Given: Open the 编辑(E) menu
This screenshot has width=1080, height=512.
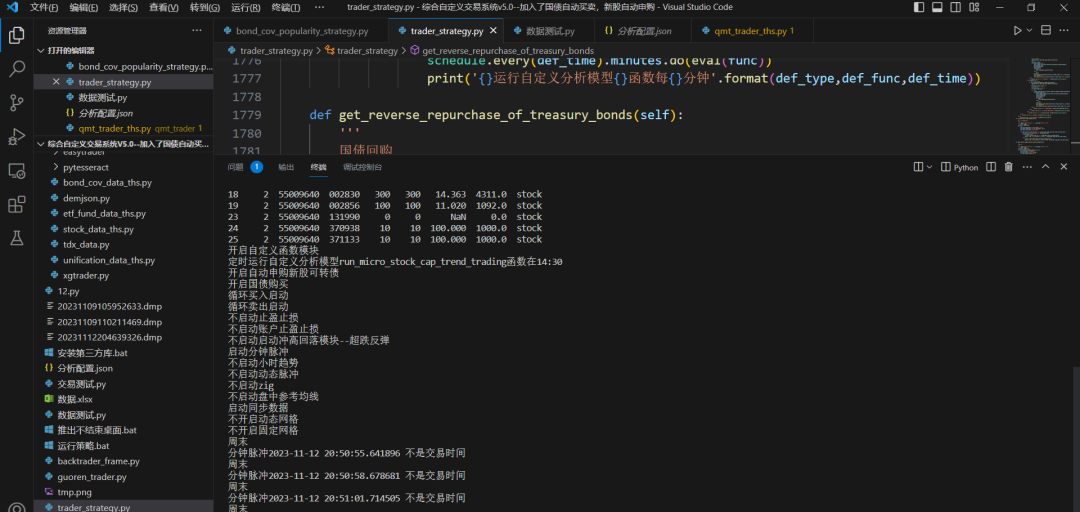Looking at the screenshot, I should pyautogui.click(x=84, y=8).
